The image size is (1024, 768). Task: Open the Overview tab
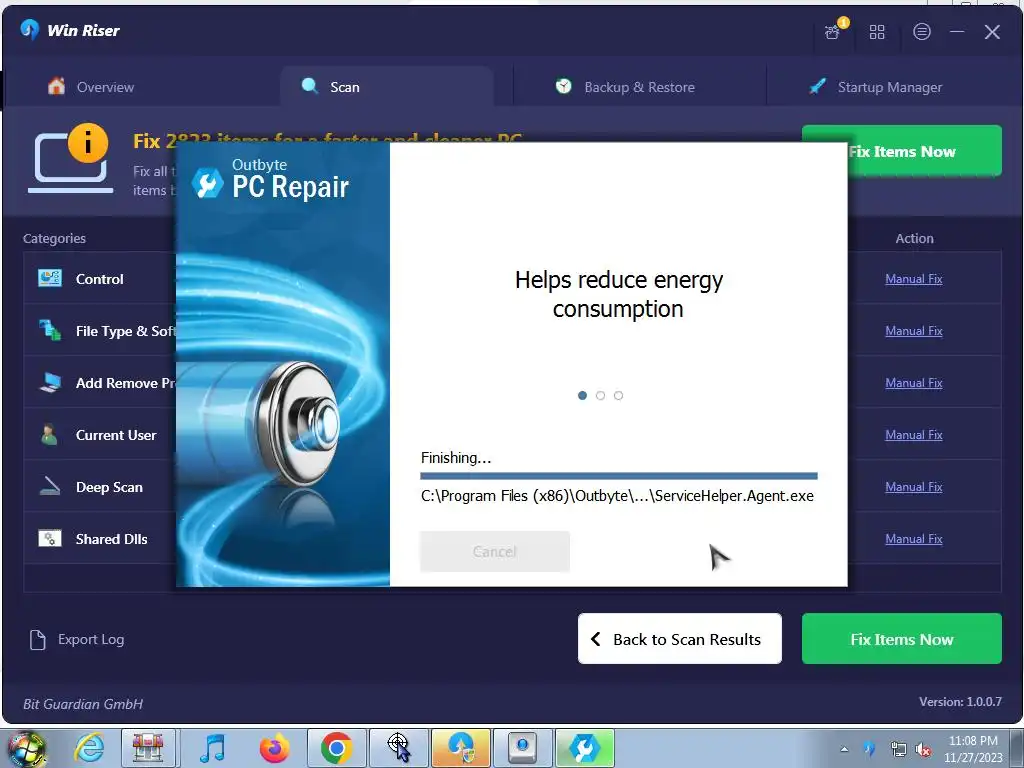tap(91, 87)
